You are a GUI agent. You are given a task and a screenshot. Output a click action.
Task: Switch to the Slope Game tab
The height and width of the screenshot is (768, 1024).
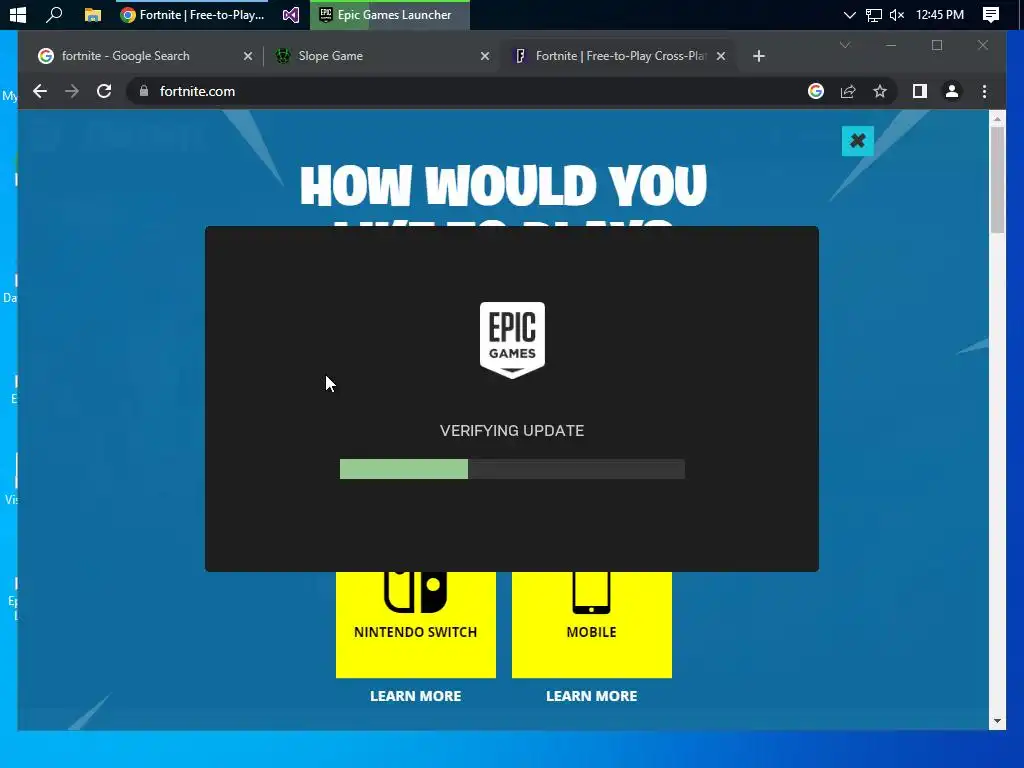(x=382, y=56)
